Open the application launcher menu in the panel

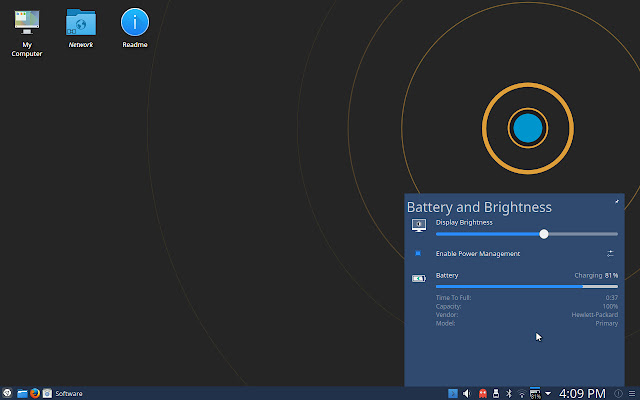pyautogui.click(x=7, y=393)
